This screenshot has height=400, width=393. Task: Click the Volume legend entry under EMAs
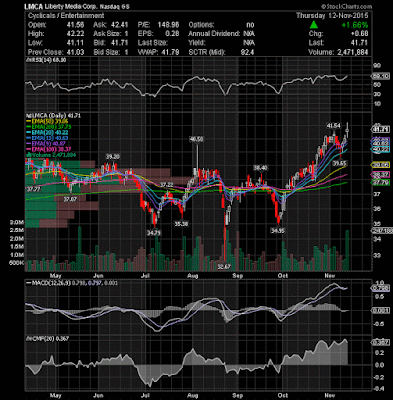point(51,155)
